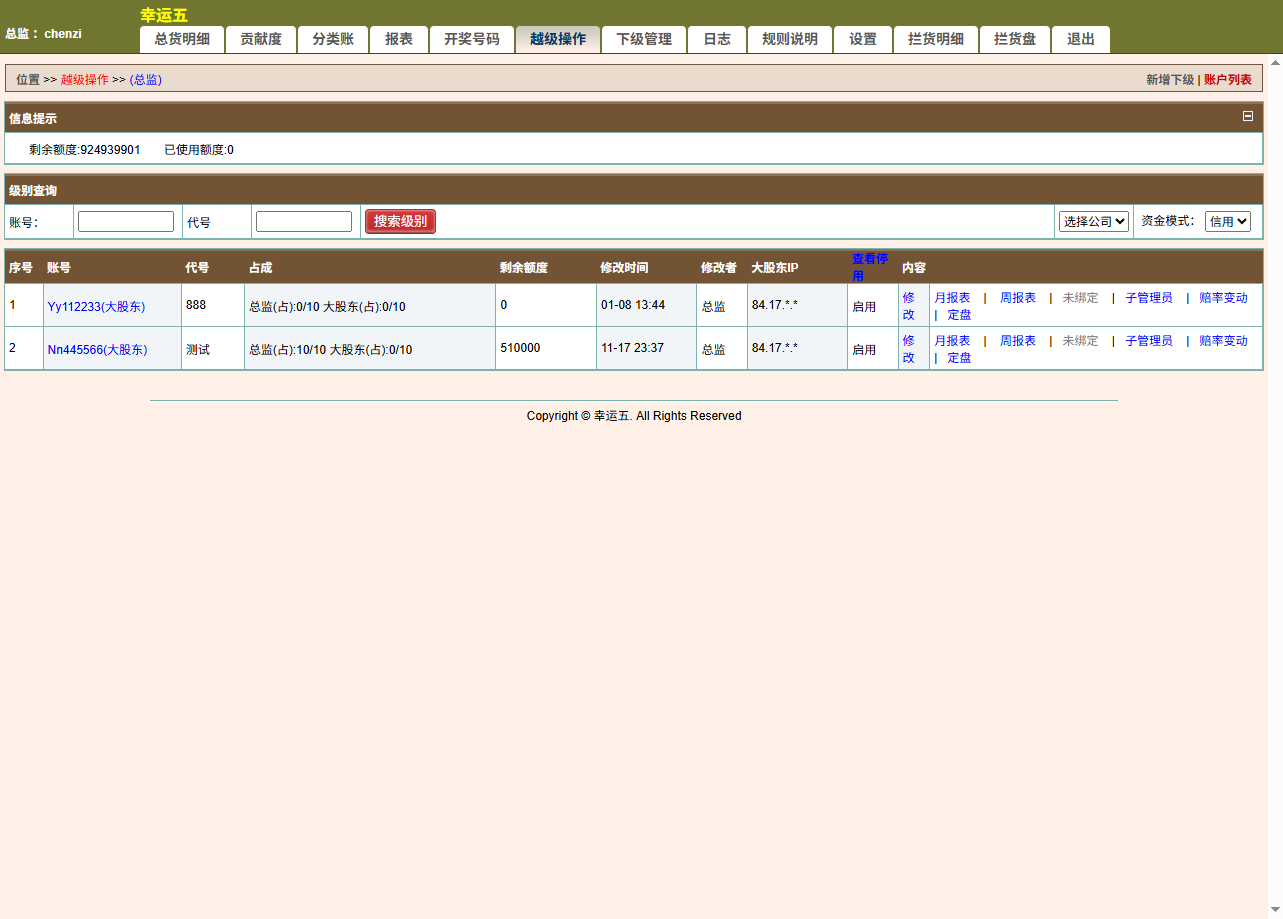
Task: Open the 账户列表 link
Action: pos(1227,79)
